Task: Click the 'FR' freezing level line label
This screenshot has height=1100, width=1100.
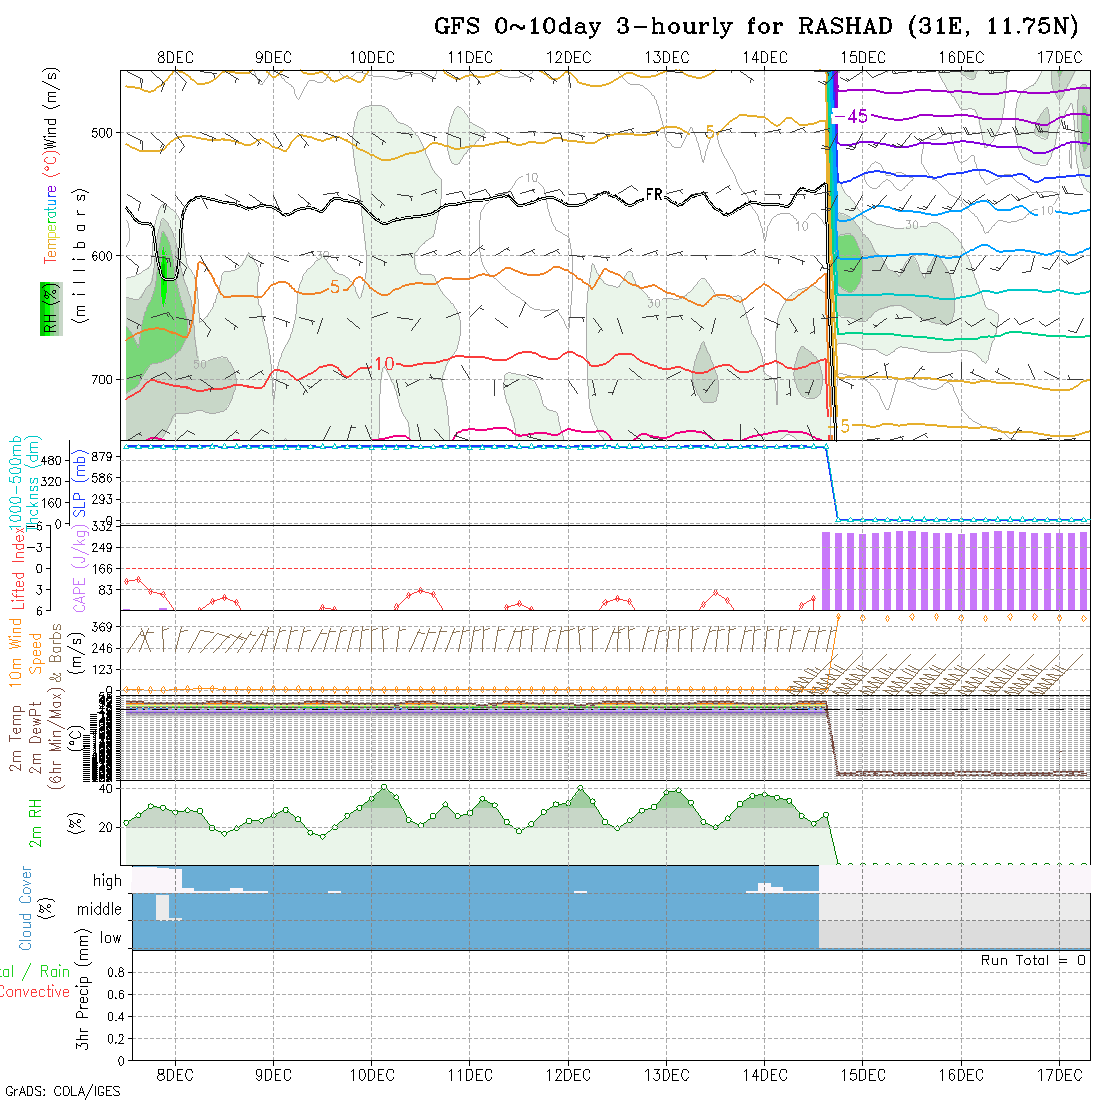Action: 654,194
